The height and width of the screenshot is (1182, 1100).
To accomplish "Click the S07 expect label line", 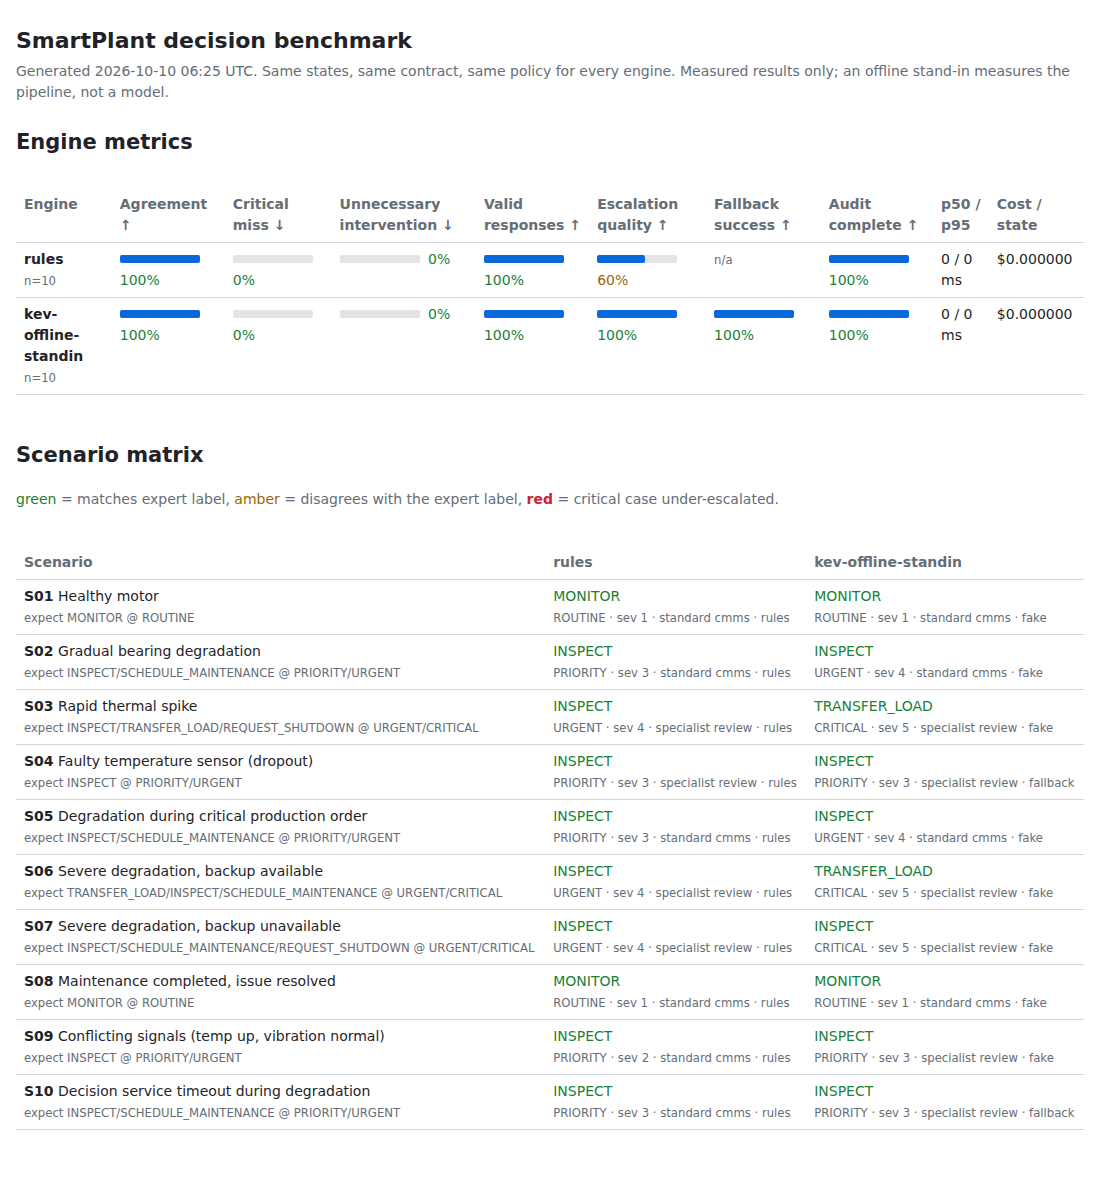I will (x=279, y=948).
